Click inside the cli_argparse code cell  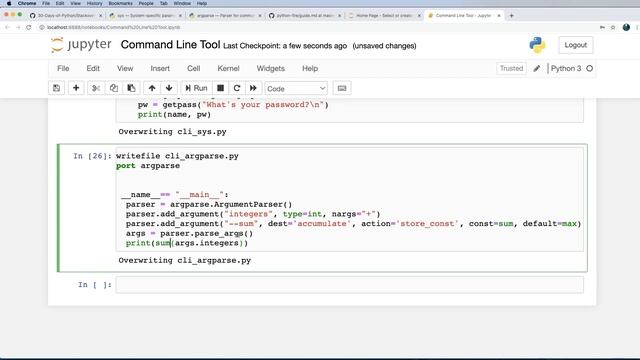(349, 199)
